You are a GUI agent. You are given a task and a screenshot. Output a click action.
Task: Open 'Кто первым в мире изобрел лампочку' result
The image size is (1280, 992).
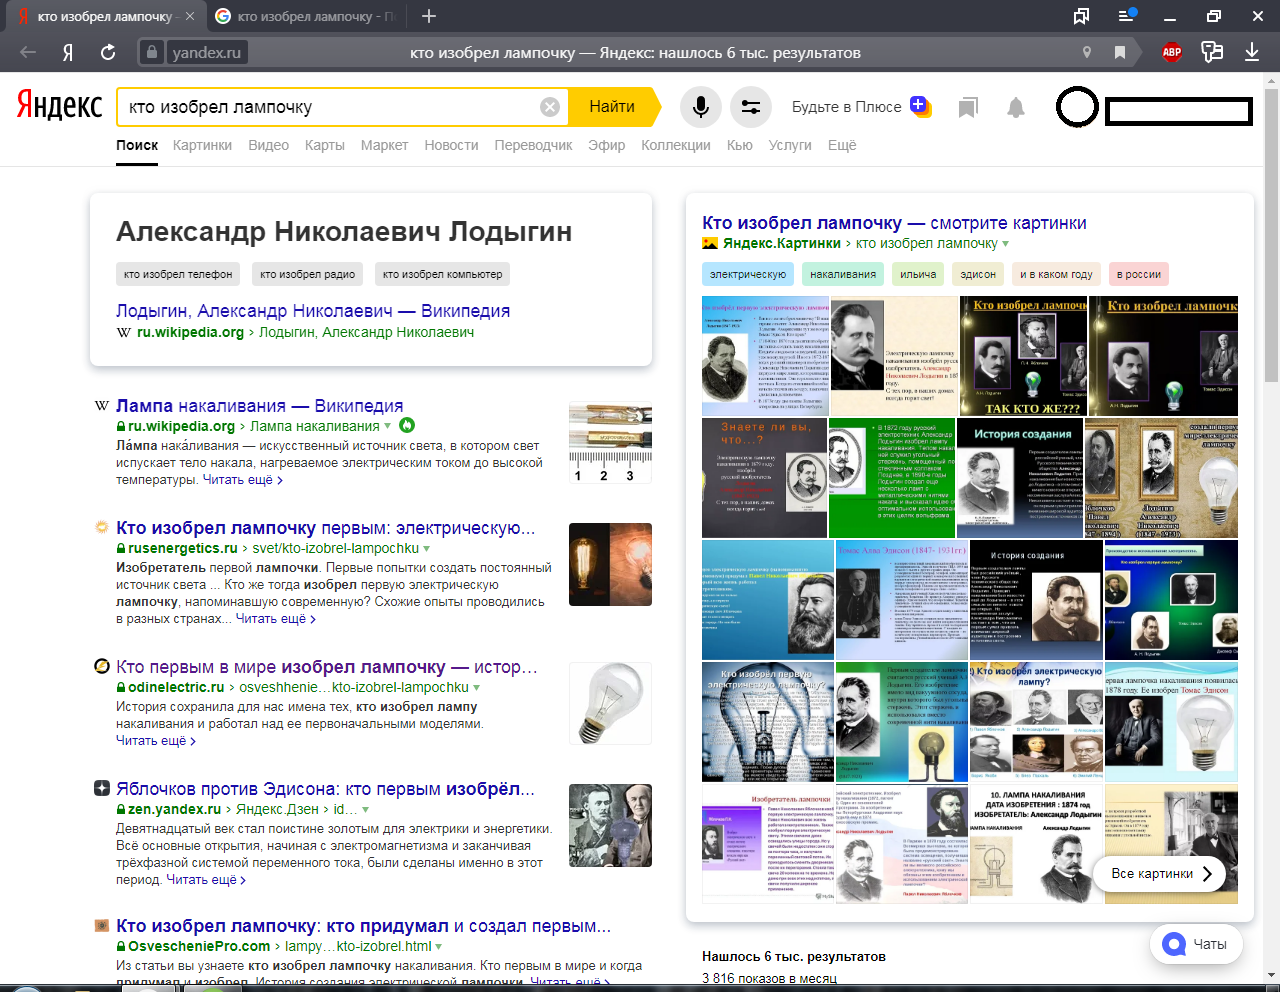(x=327, y=667)
